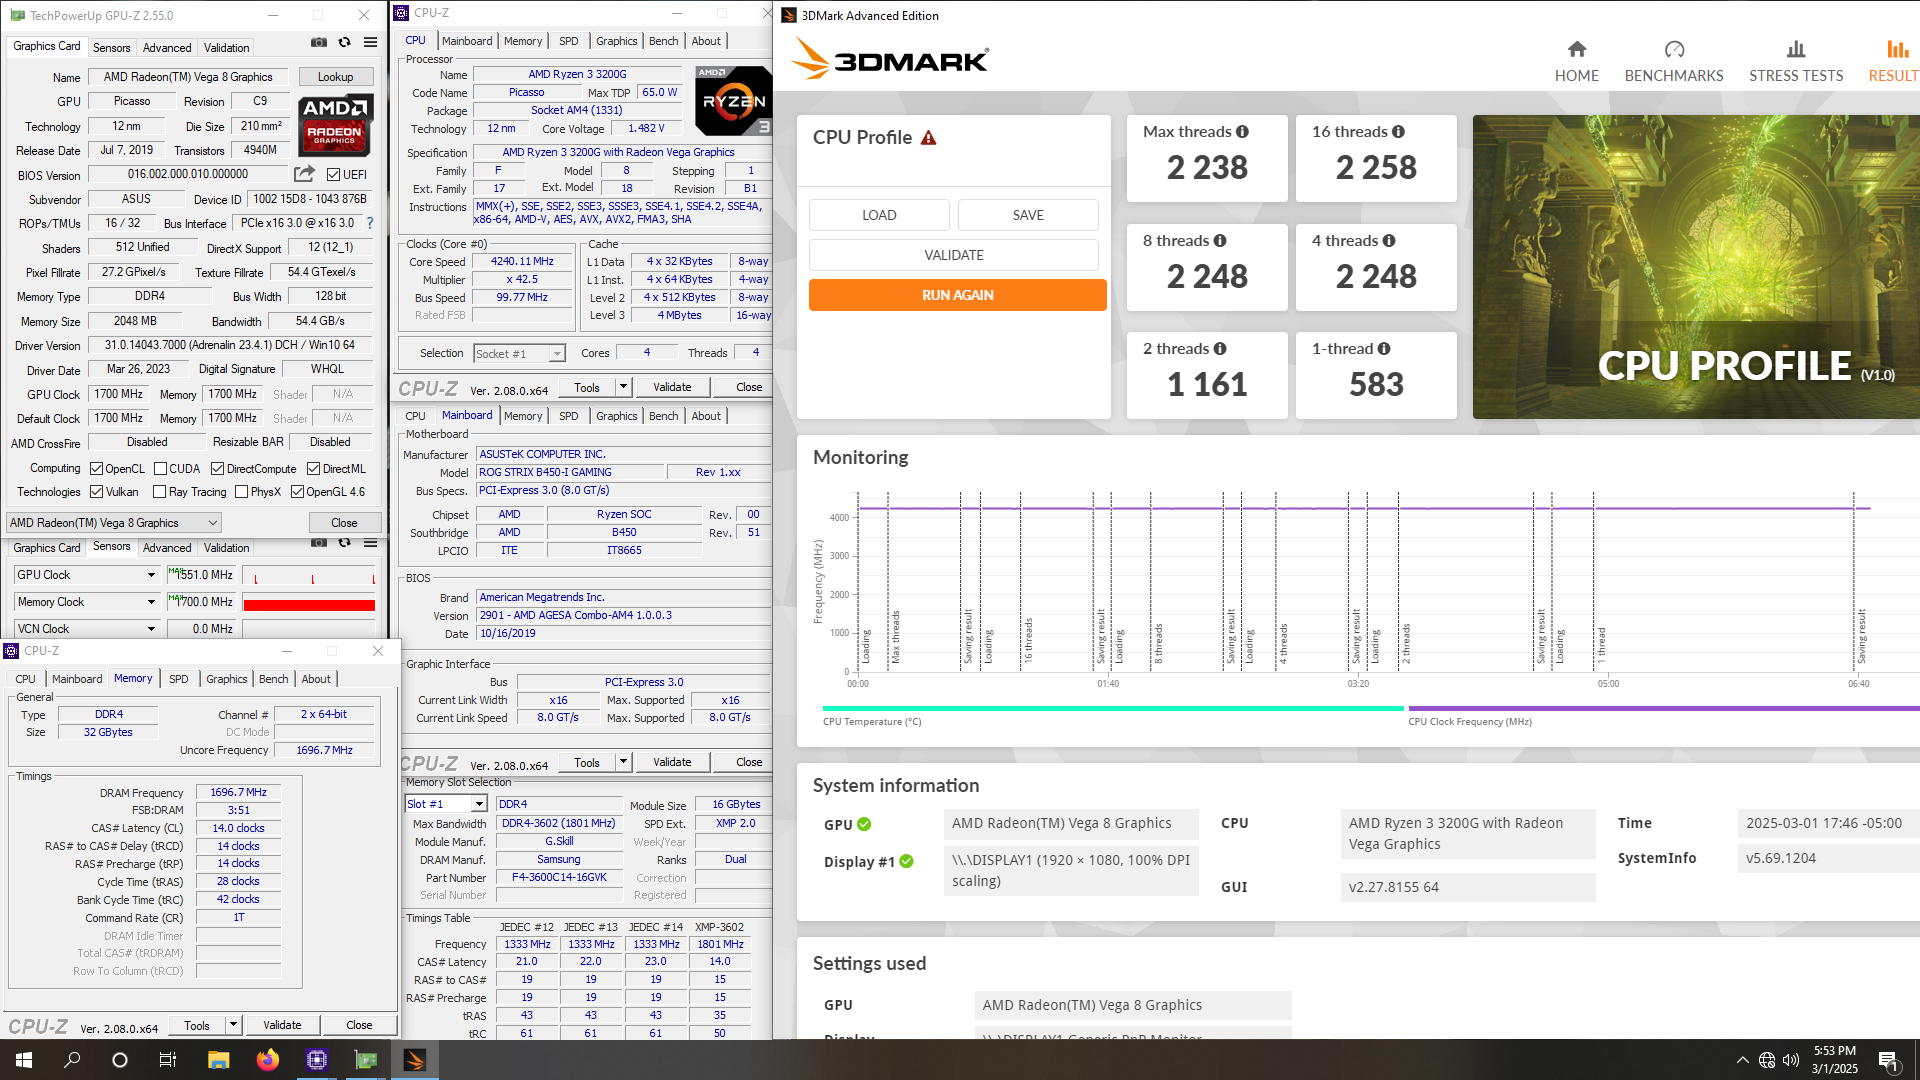This screenshot has height=1080, width=1920.
Task: Open 3DMark RESULTS icon
Action: [x=1896, y=49]
